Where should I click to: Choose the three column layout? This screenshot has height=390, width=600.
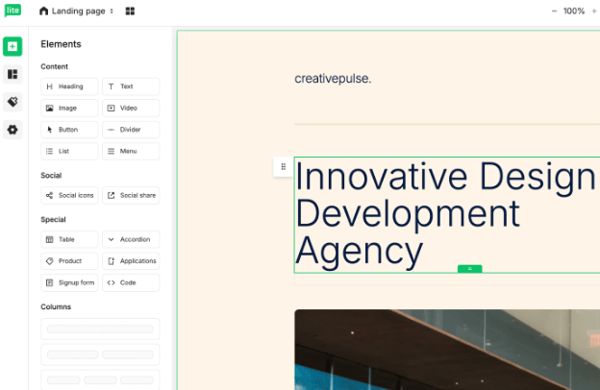[x=100, y=380]
